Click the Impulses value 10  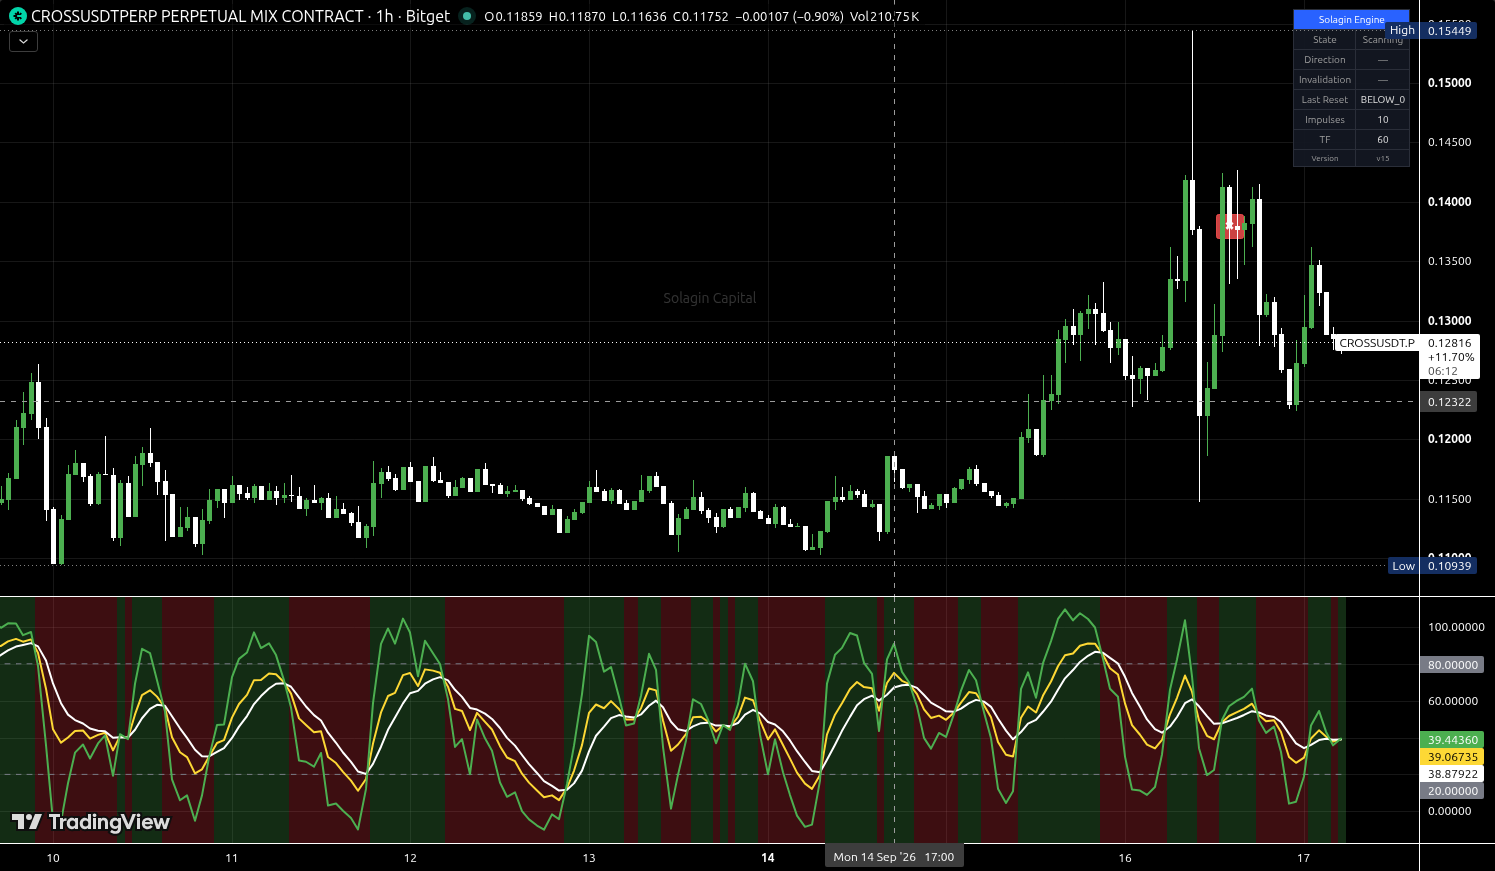1383,120
